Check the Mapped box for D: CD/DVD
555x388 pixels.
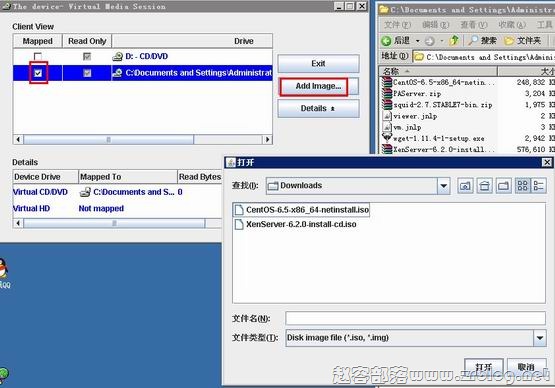click(38, 56)
